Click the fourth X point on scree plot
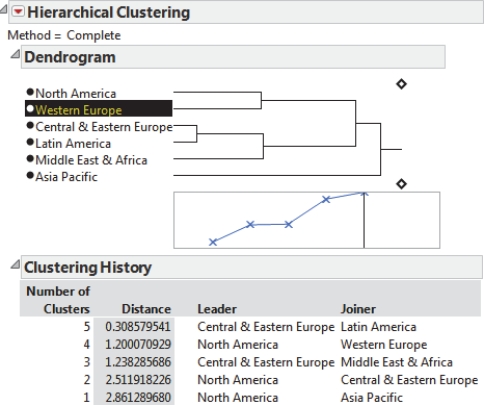 (x=326, y=199)
